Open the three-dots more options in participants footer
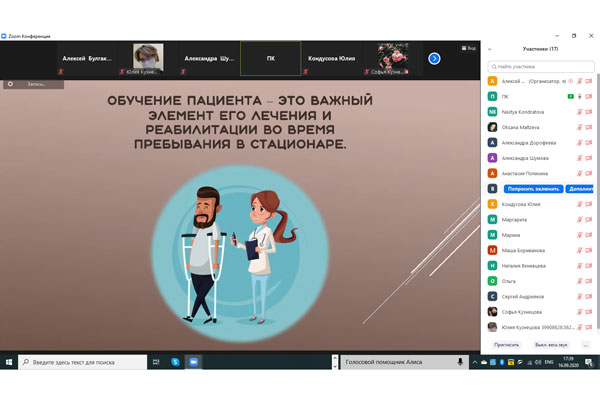The height and width of the screenshot is (400, 600). click(585, 345)
